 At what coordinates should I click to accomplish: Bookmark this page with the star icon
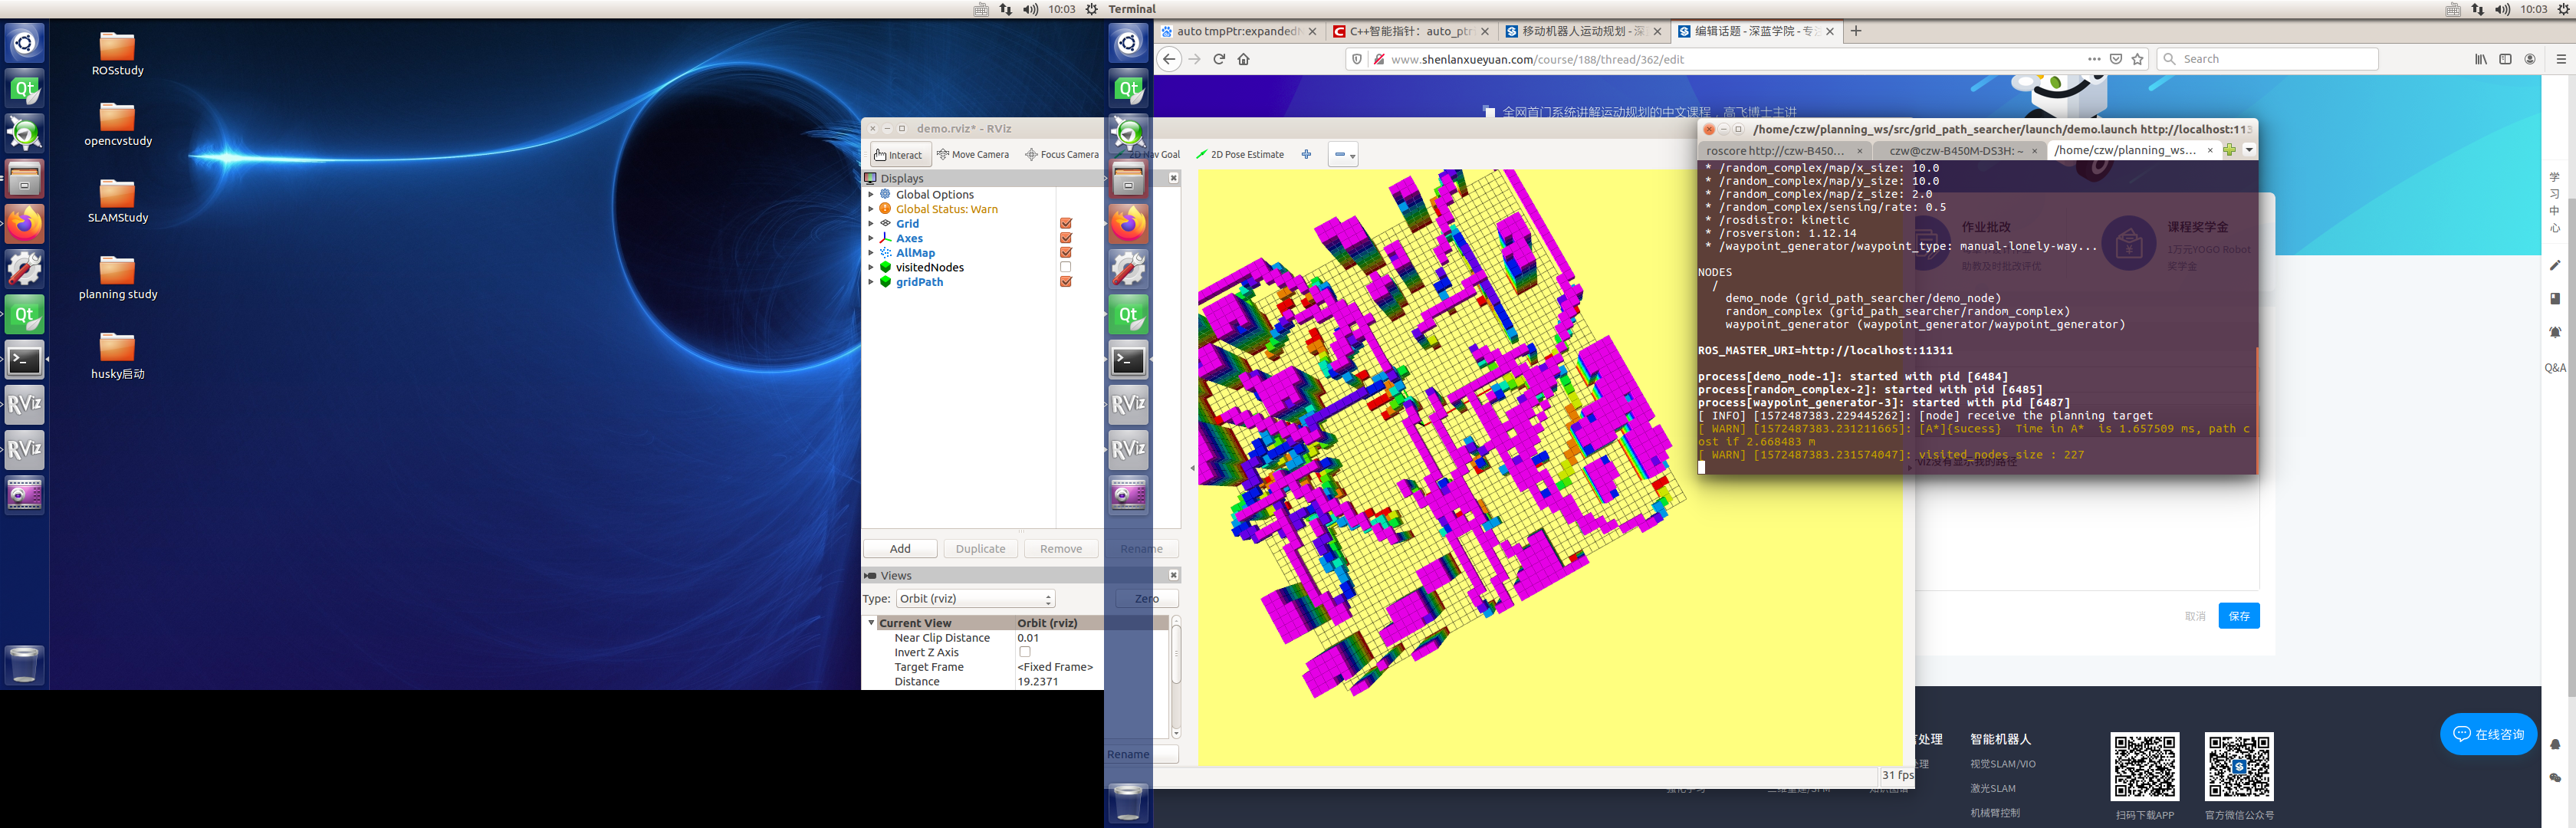[2137, 59]
